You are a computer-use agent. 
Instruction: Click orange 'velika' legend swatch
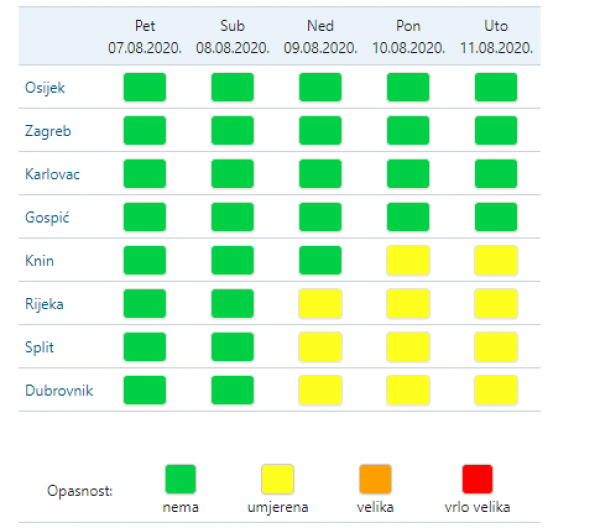(x=375, y=479)
